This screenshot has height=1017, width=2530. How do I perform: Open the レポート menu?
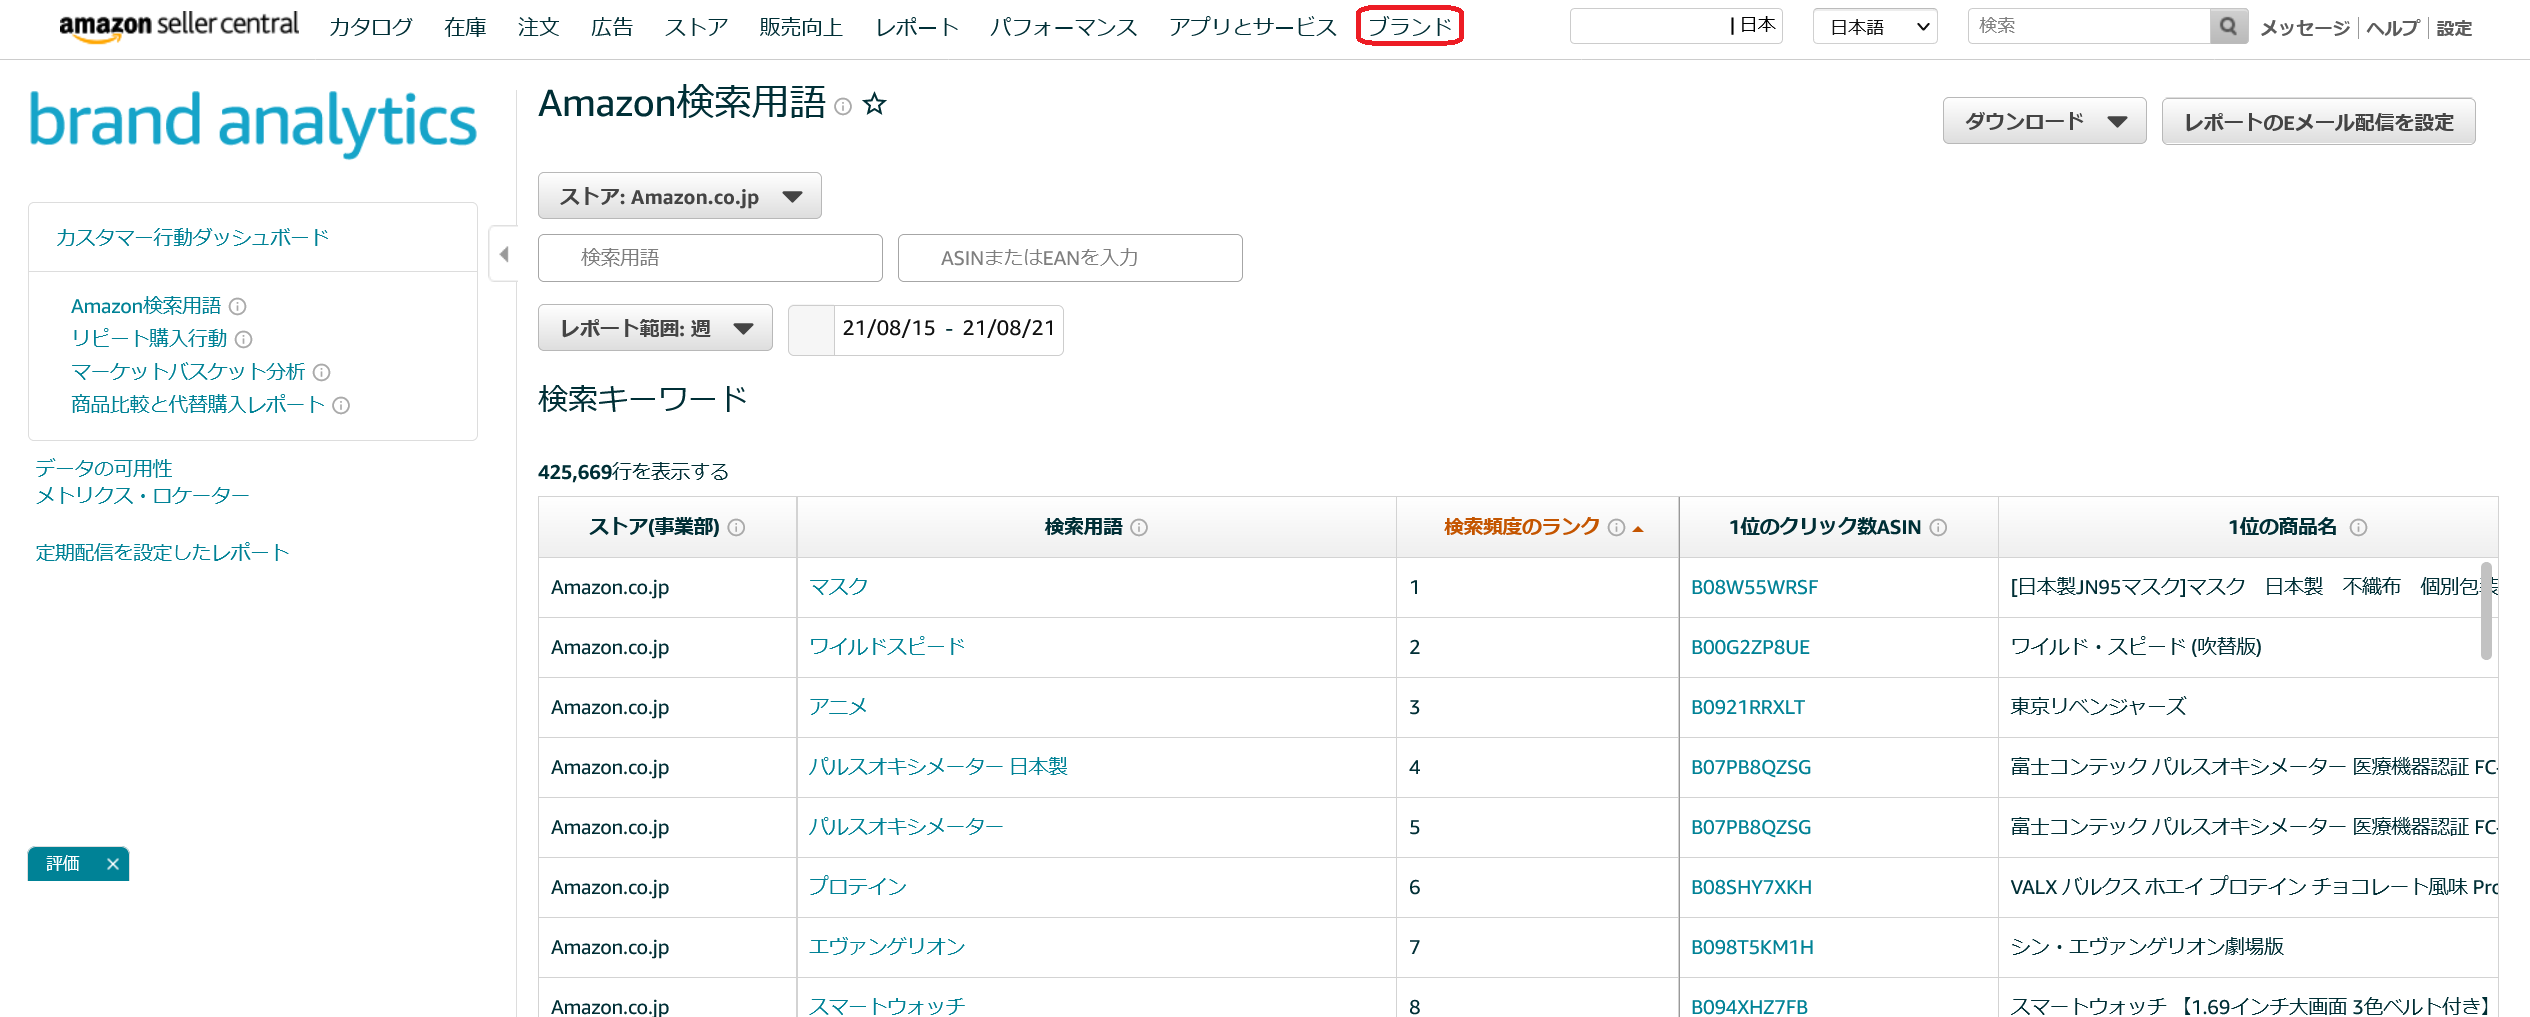click(x=917, y=27)
